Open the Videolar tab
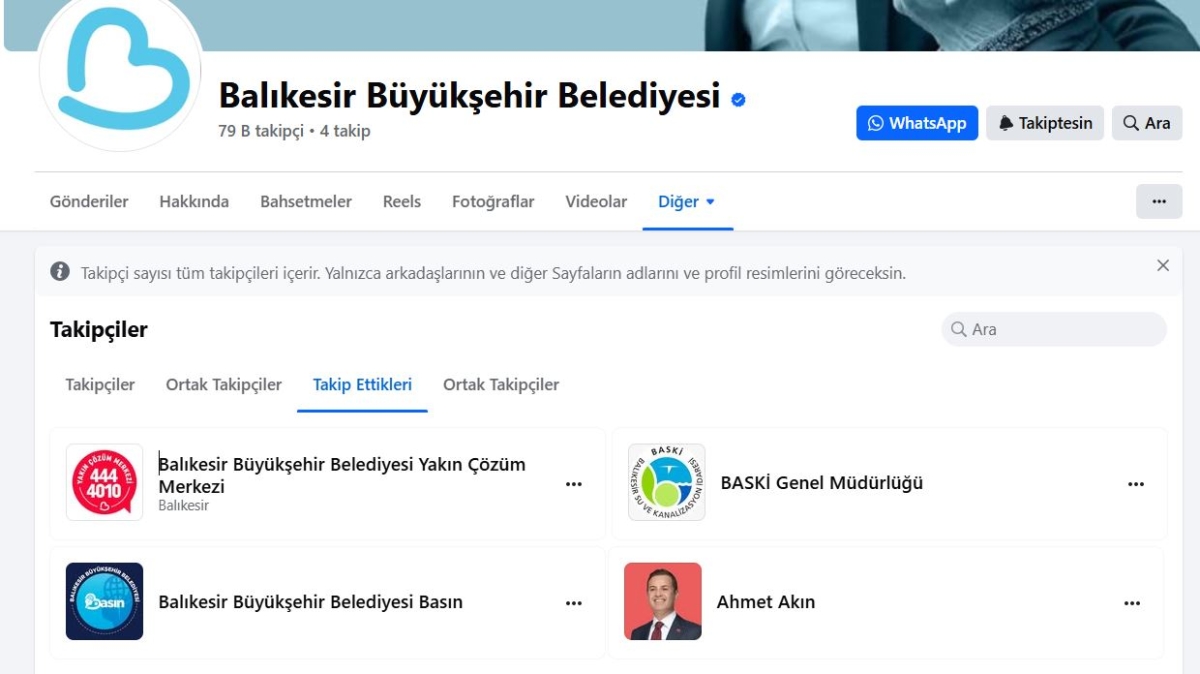The height and width of the screenshot is (674, 1200). tap(596, 201)
